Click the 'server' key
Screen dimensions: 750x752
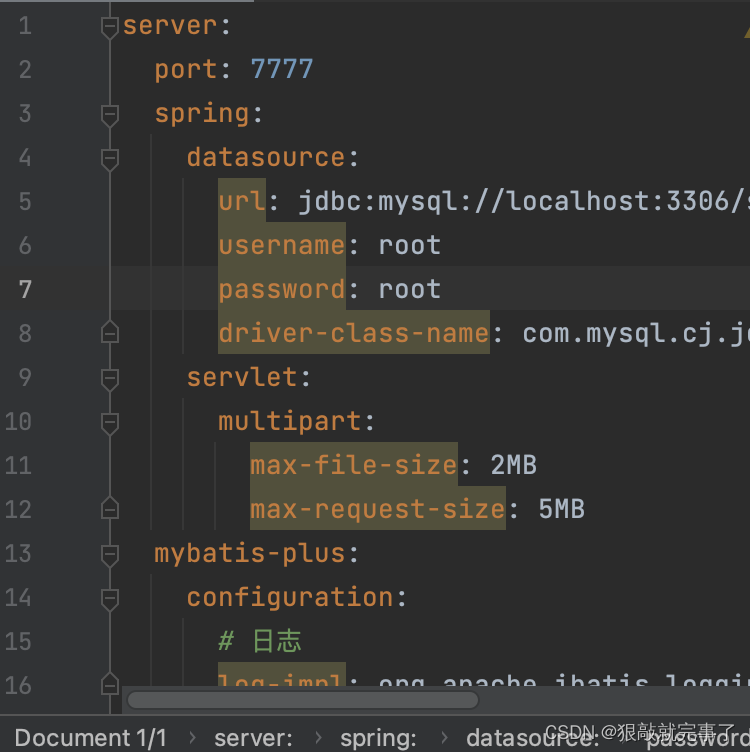point(170,25)
